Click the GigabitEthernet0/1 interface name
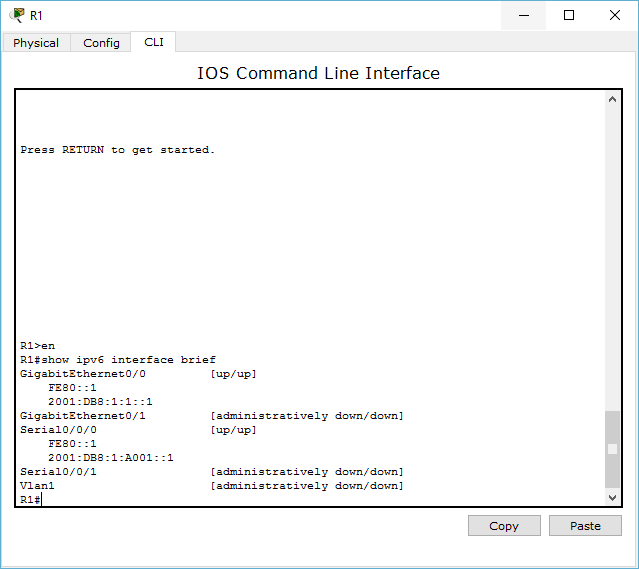The width and height of the screenshot is (639, 569). click(83, 416)
